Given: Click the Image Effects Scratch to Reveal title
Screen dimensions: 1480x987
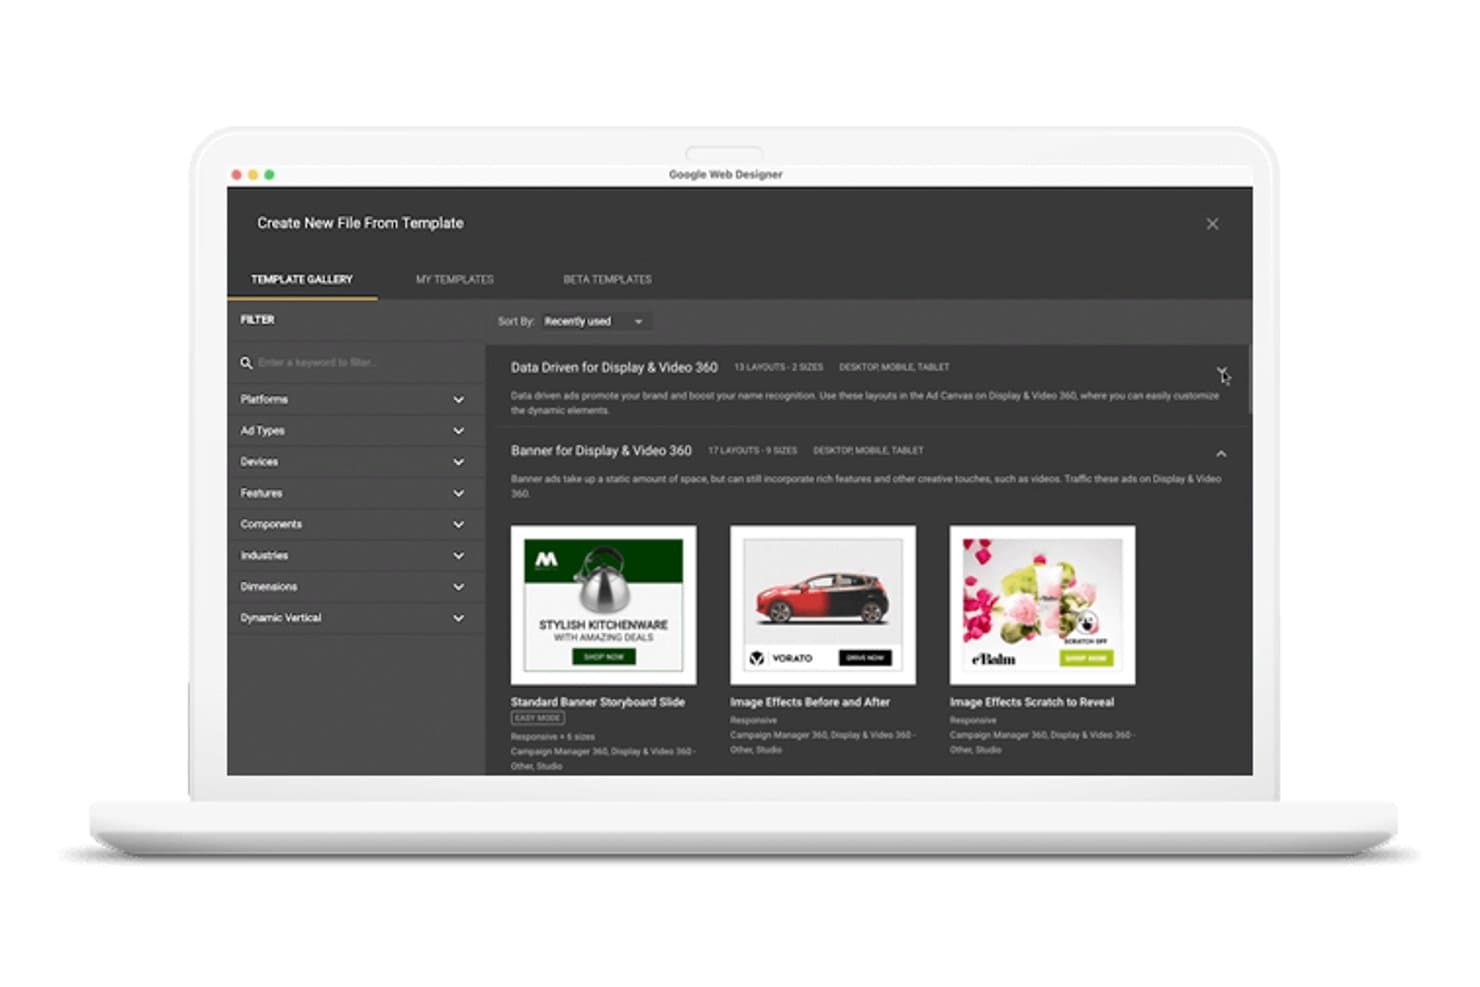Looking at the screenshot, I should [1032, 702].
